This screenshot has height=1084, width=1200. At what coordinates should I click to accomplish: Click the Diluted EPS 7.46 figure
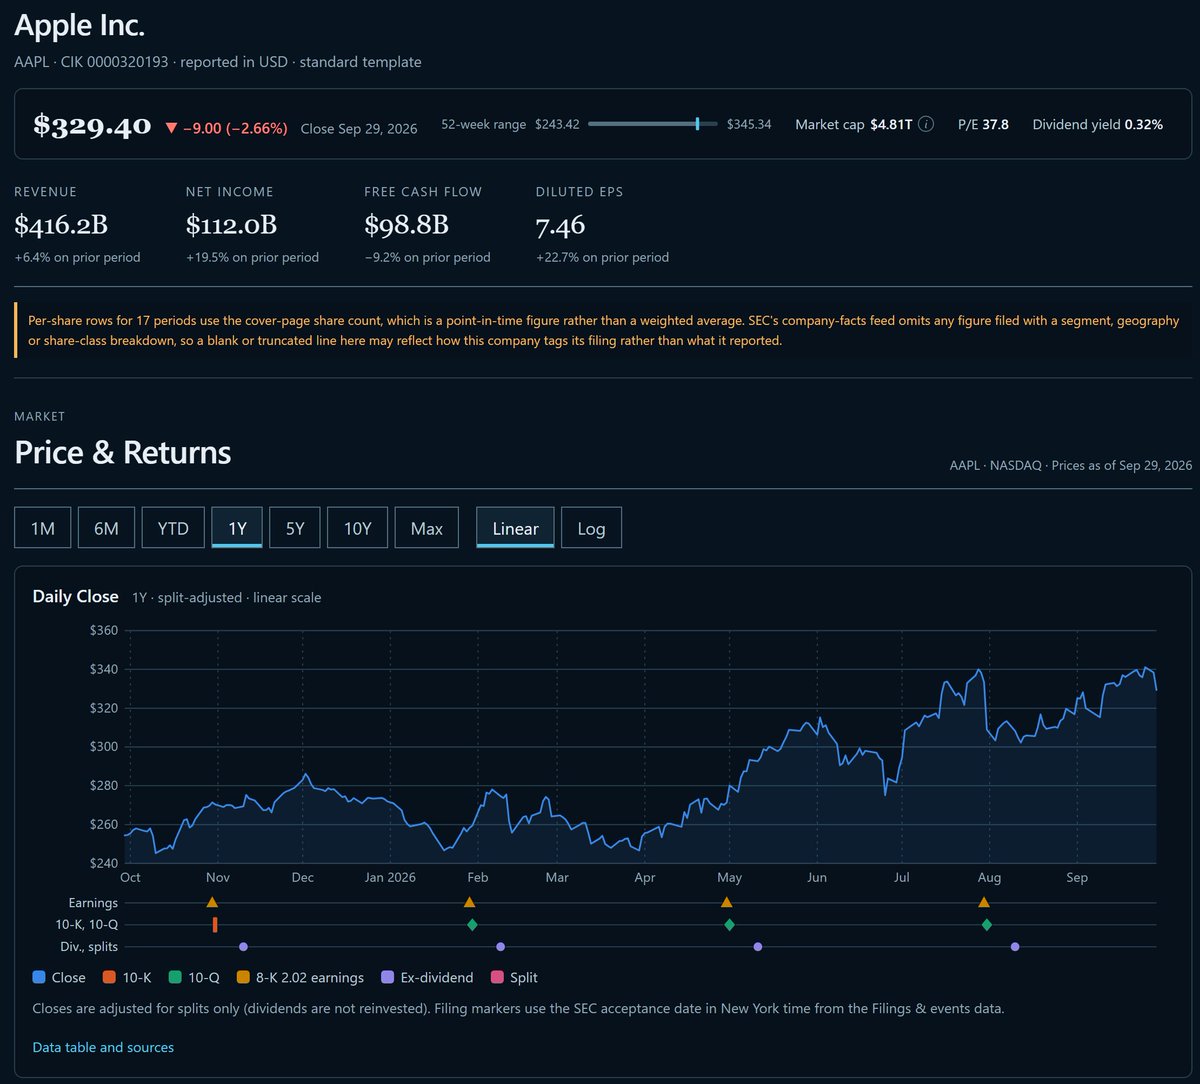[560, 225]
